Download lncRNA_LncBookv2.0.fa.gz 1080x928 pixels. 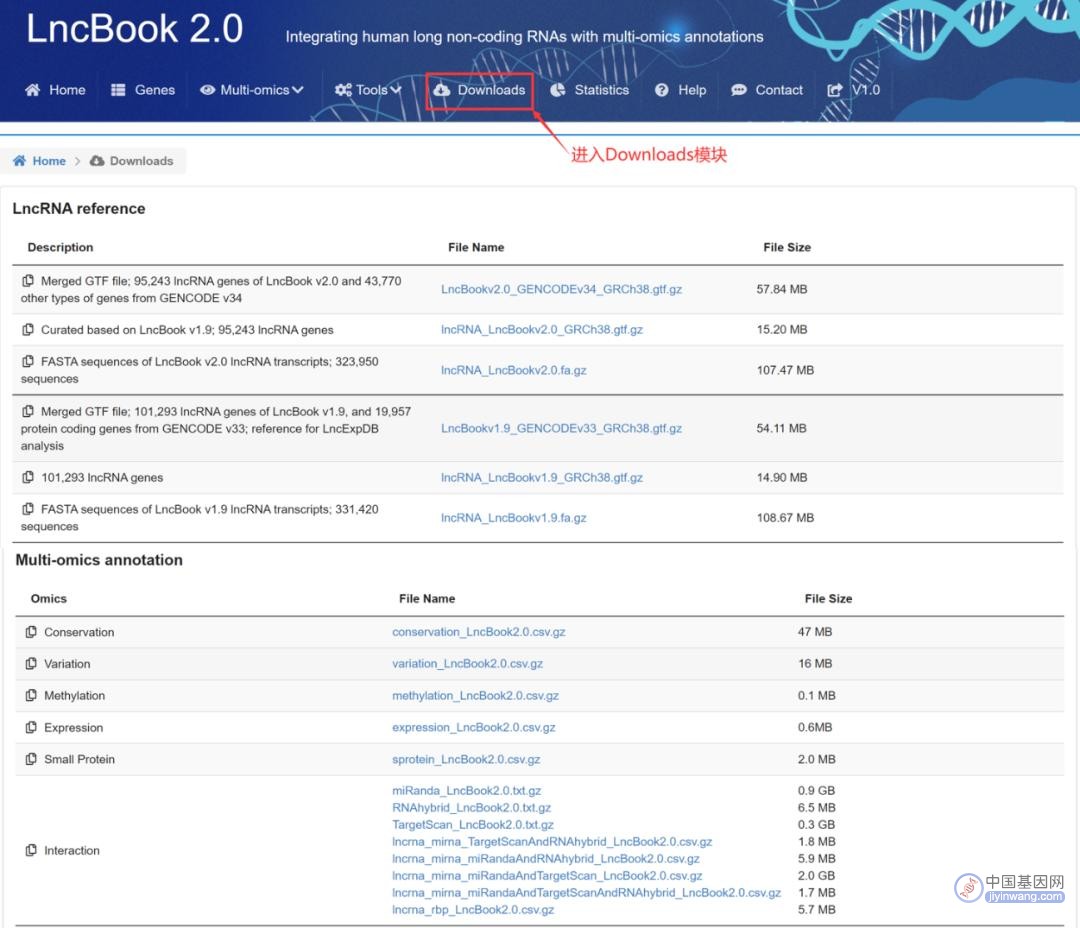tap(514, 371)
